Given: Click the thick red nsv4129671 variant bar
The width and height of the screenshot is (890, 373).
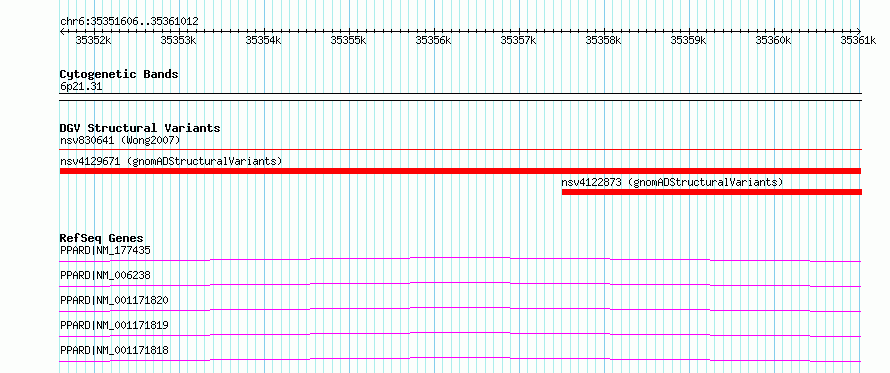Looking at the screenshot, I should pos(460,171).
